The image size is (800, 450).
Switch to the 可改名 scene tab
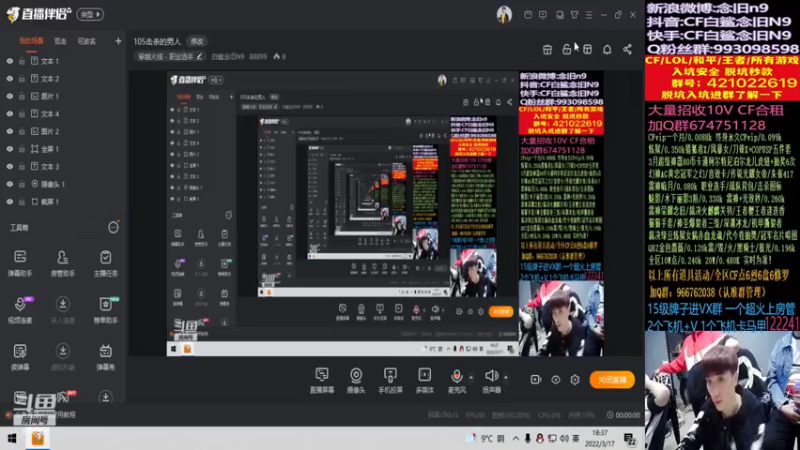pyautogui.click(x=86, y=41)
